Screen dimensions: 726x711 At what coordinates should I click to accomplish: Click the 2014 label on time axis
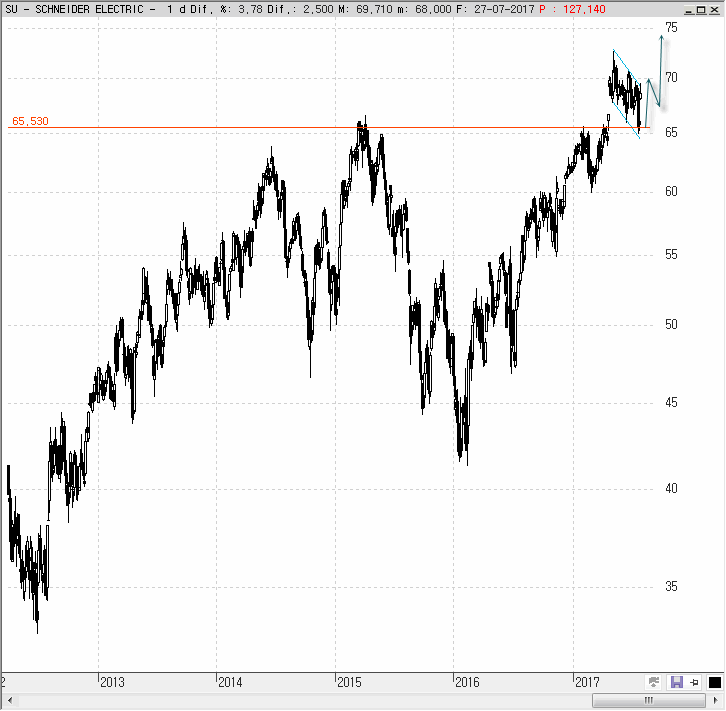230,682
